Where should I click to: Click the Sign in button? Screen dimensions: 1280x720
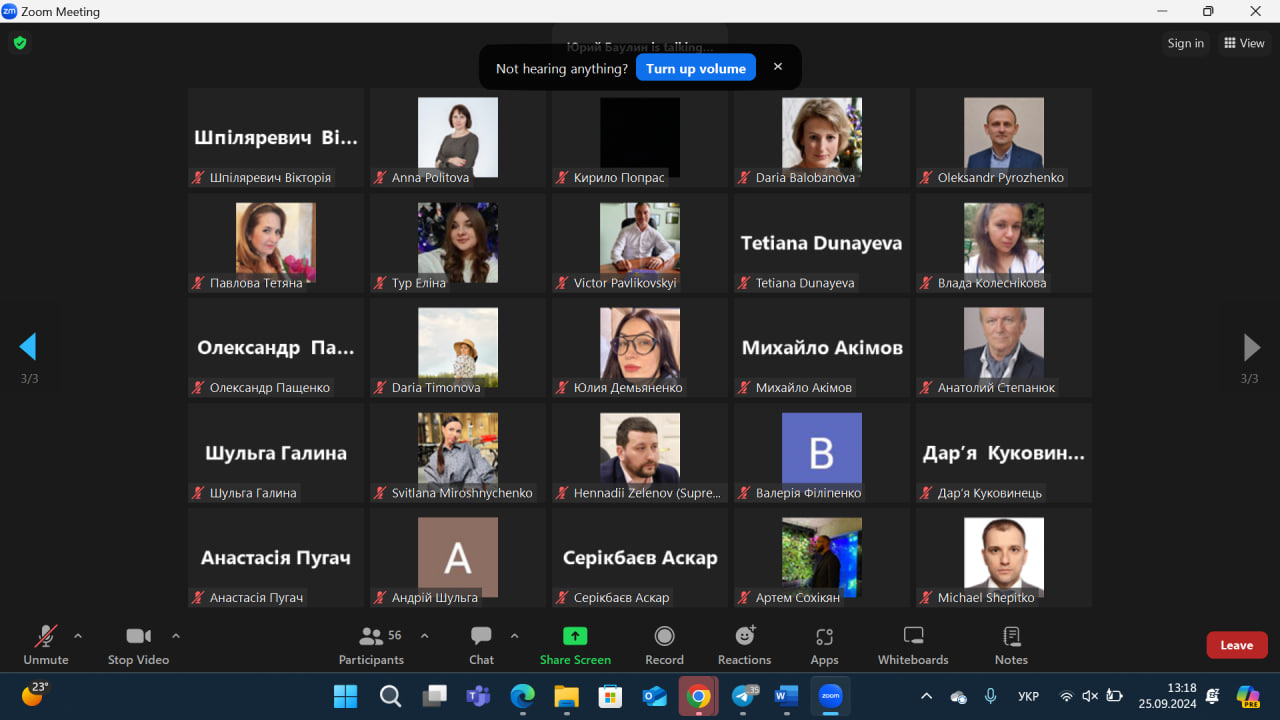tap(1185, 43)
